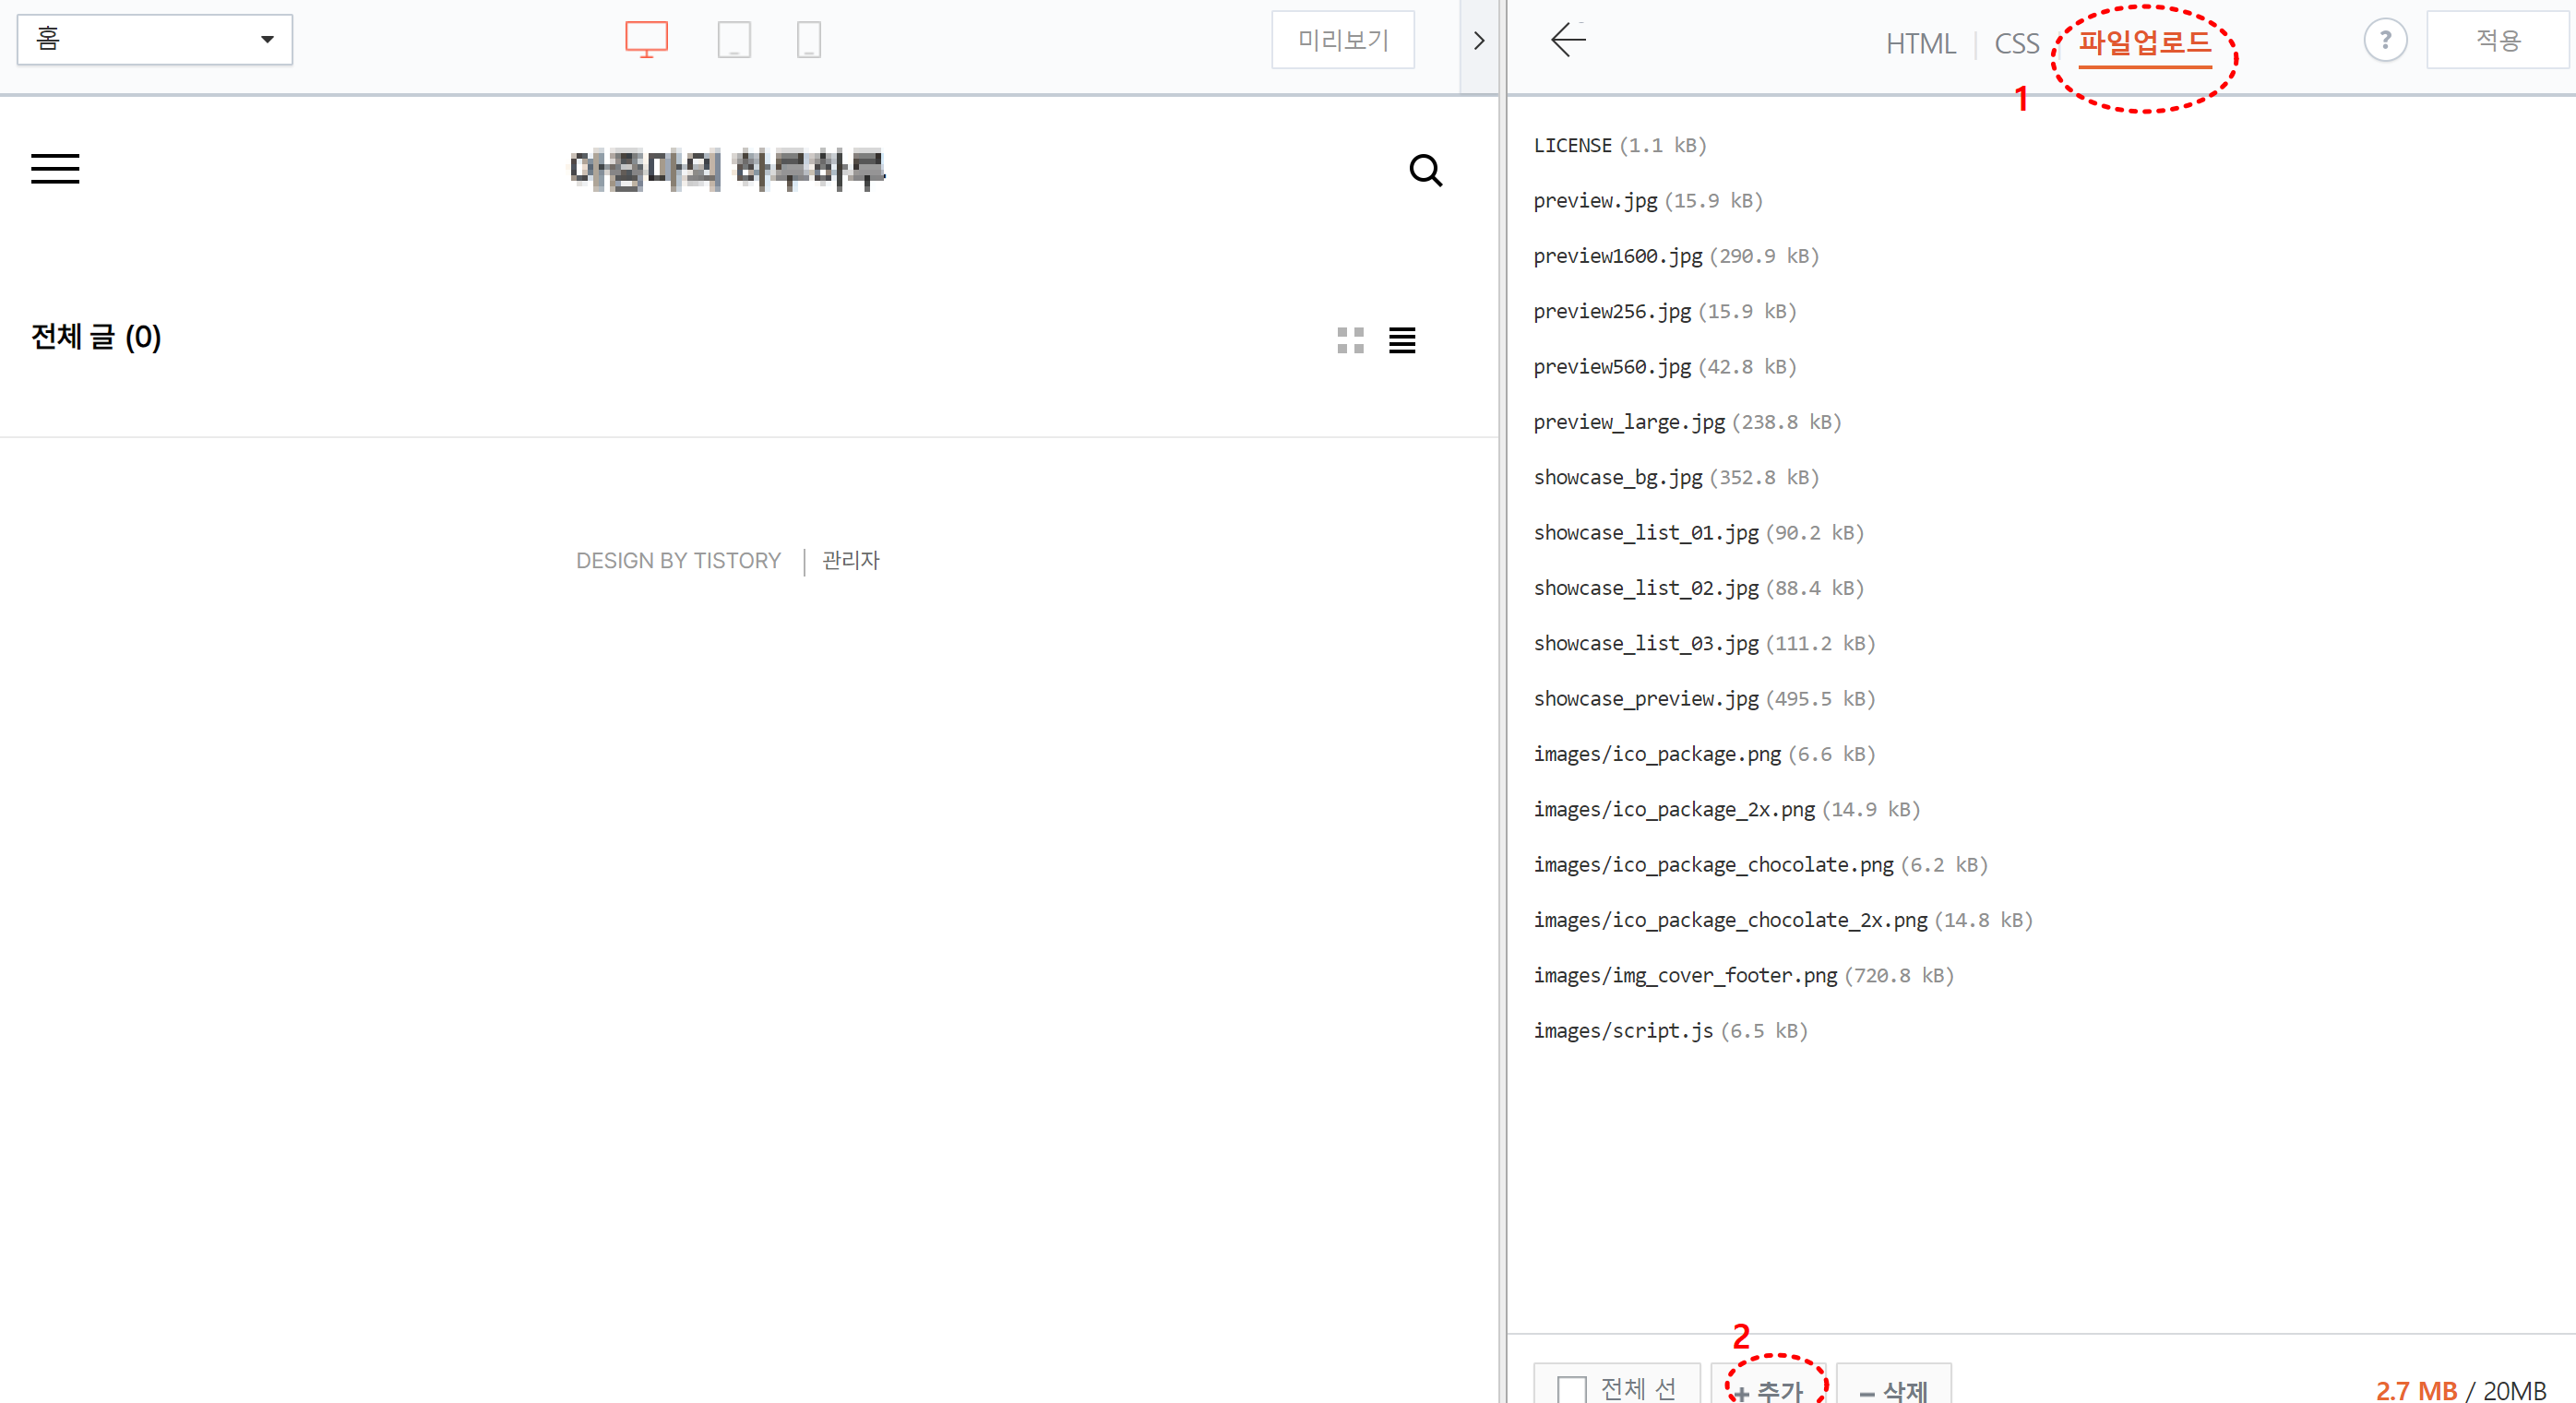Switch to the CSS tab

pyautogui.click(x=2016, y=44)
